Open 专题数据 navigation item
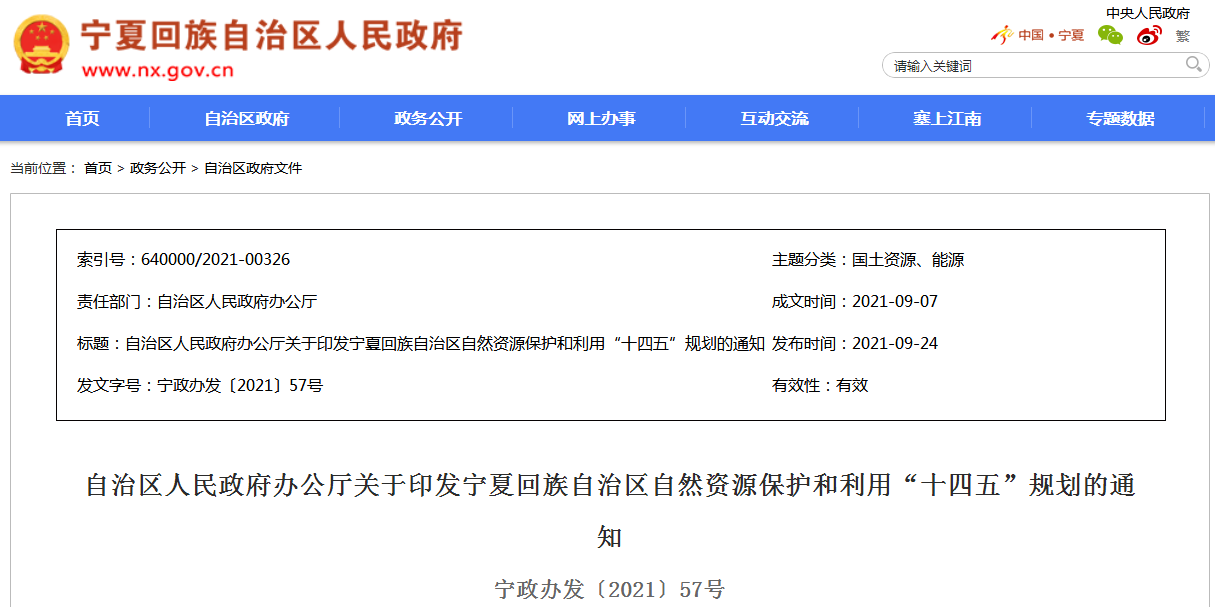1215x607 pixels. click(1120, 118)
